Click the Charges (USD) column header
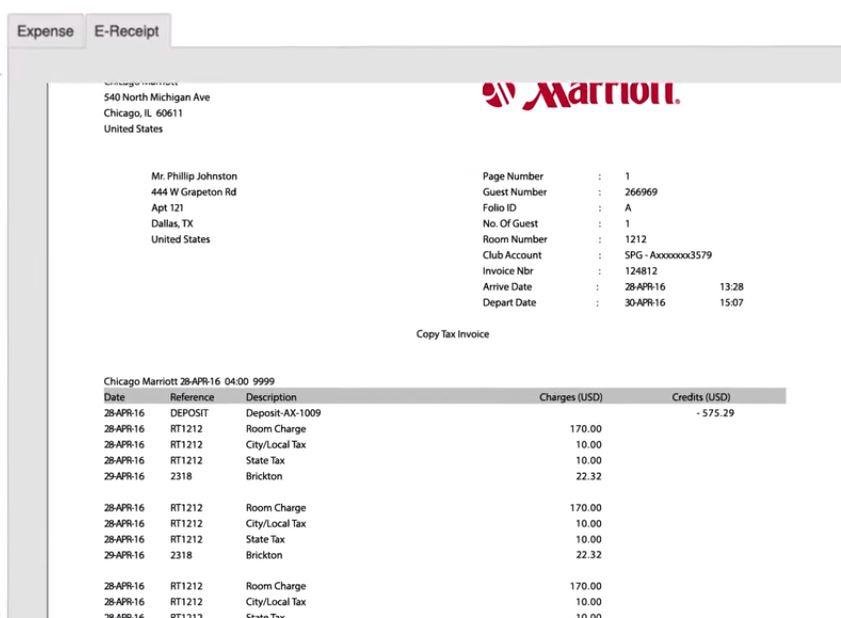 (x=571, y=397)
